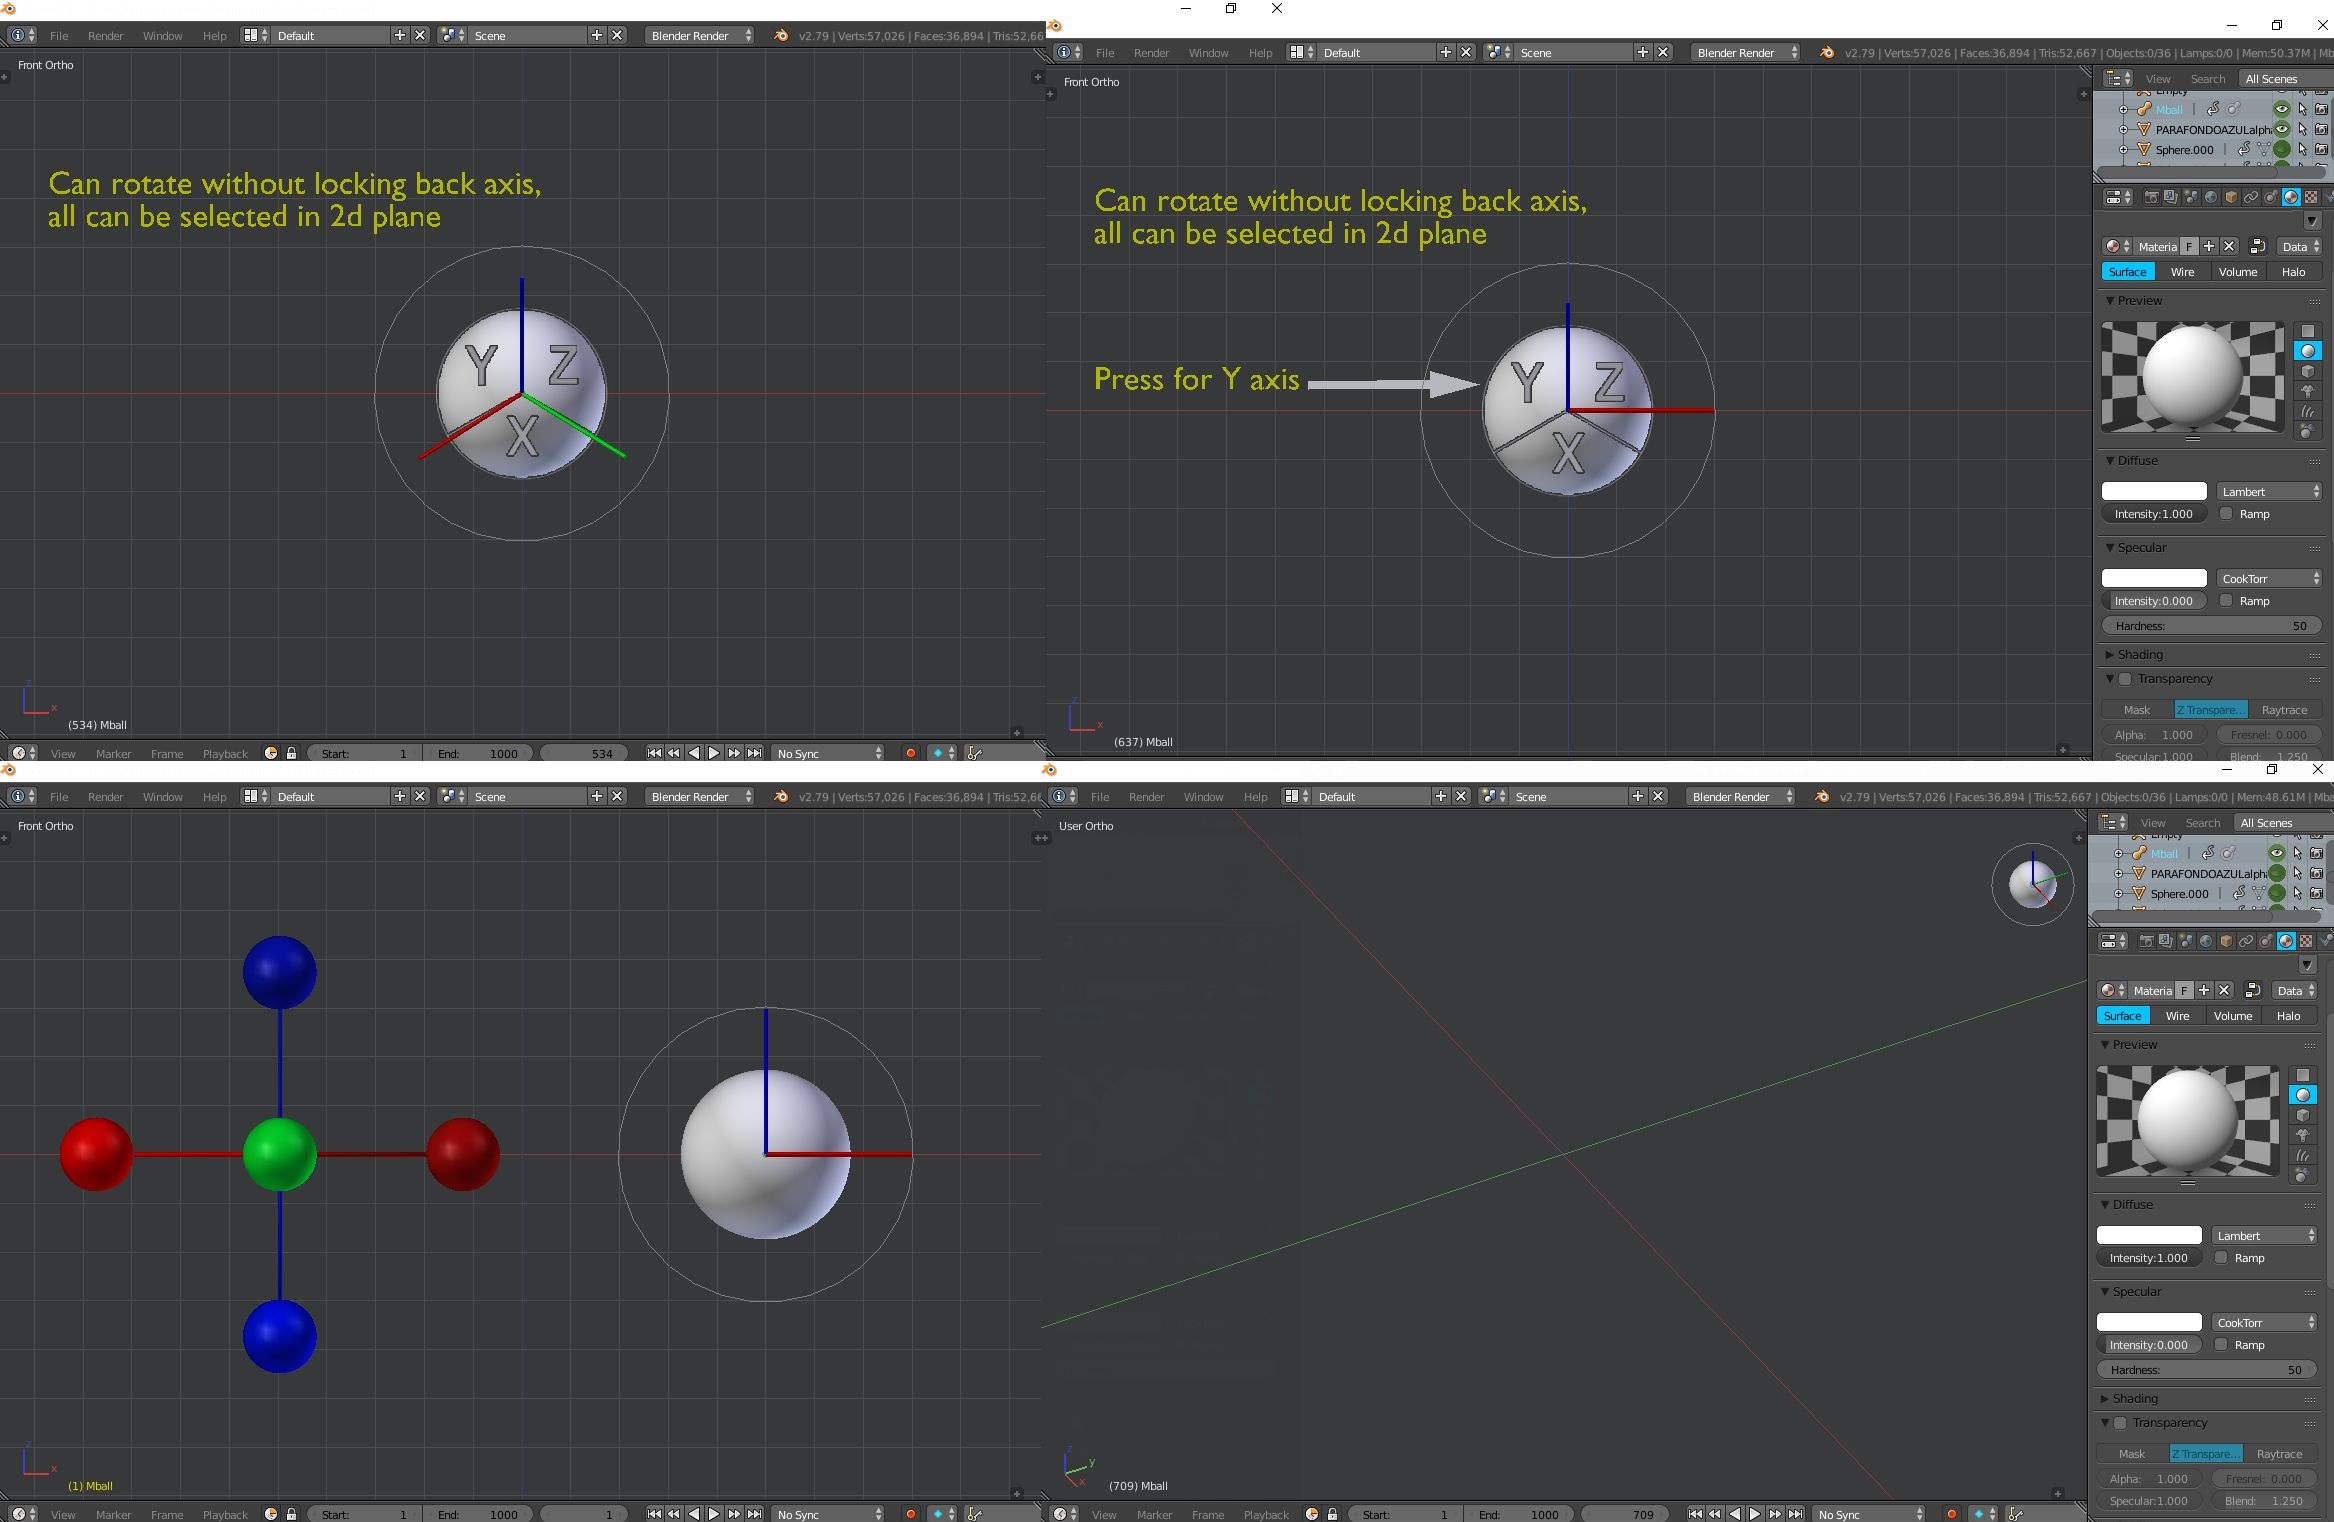
Task: Select cube preview shape in top-right window
Action: pos(2308,371)
